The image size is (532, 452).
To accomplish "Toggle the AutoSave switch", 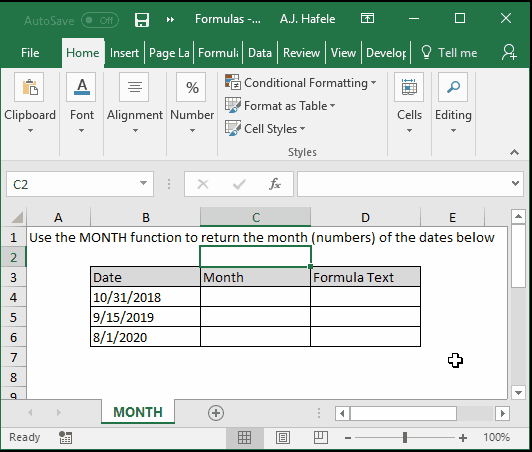I will [100, 20].
